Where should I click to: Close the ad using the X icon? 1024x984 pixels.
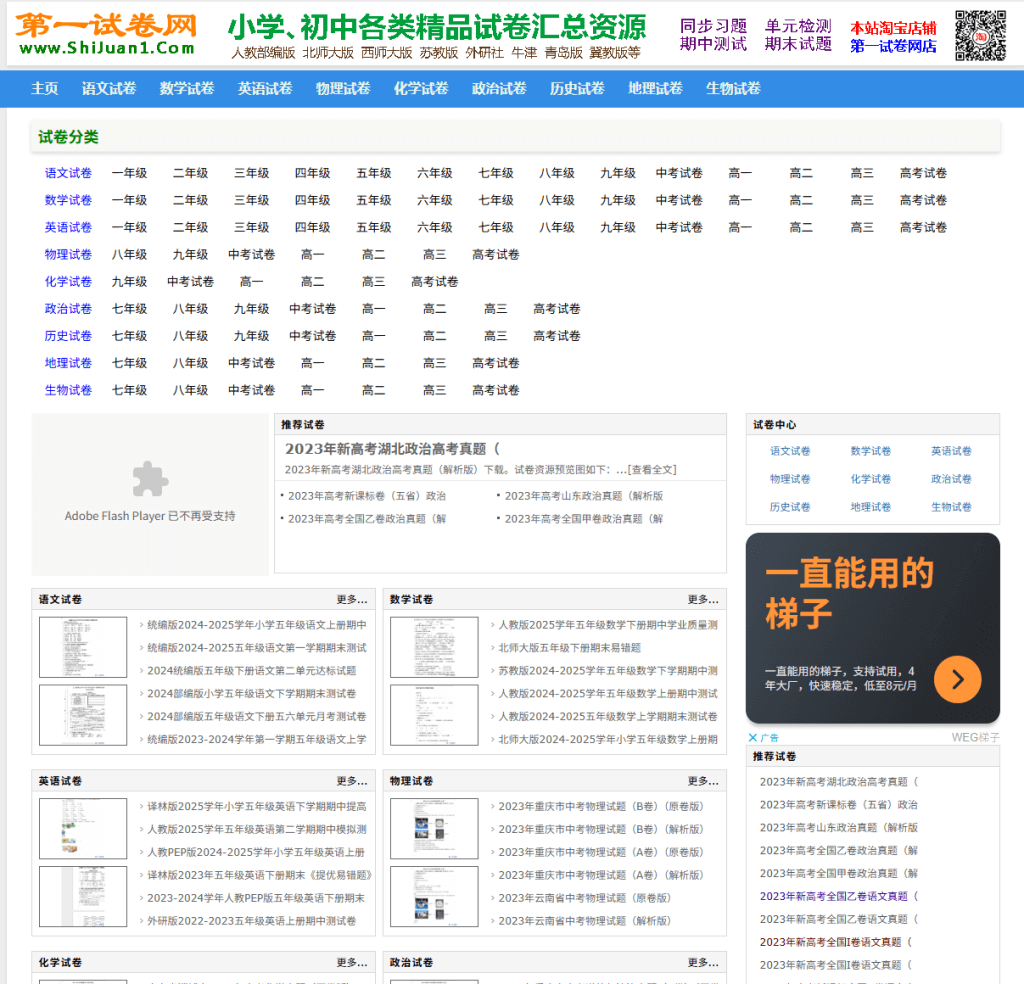tap(753, 738)
